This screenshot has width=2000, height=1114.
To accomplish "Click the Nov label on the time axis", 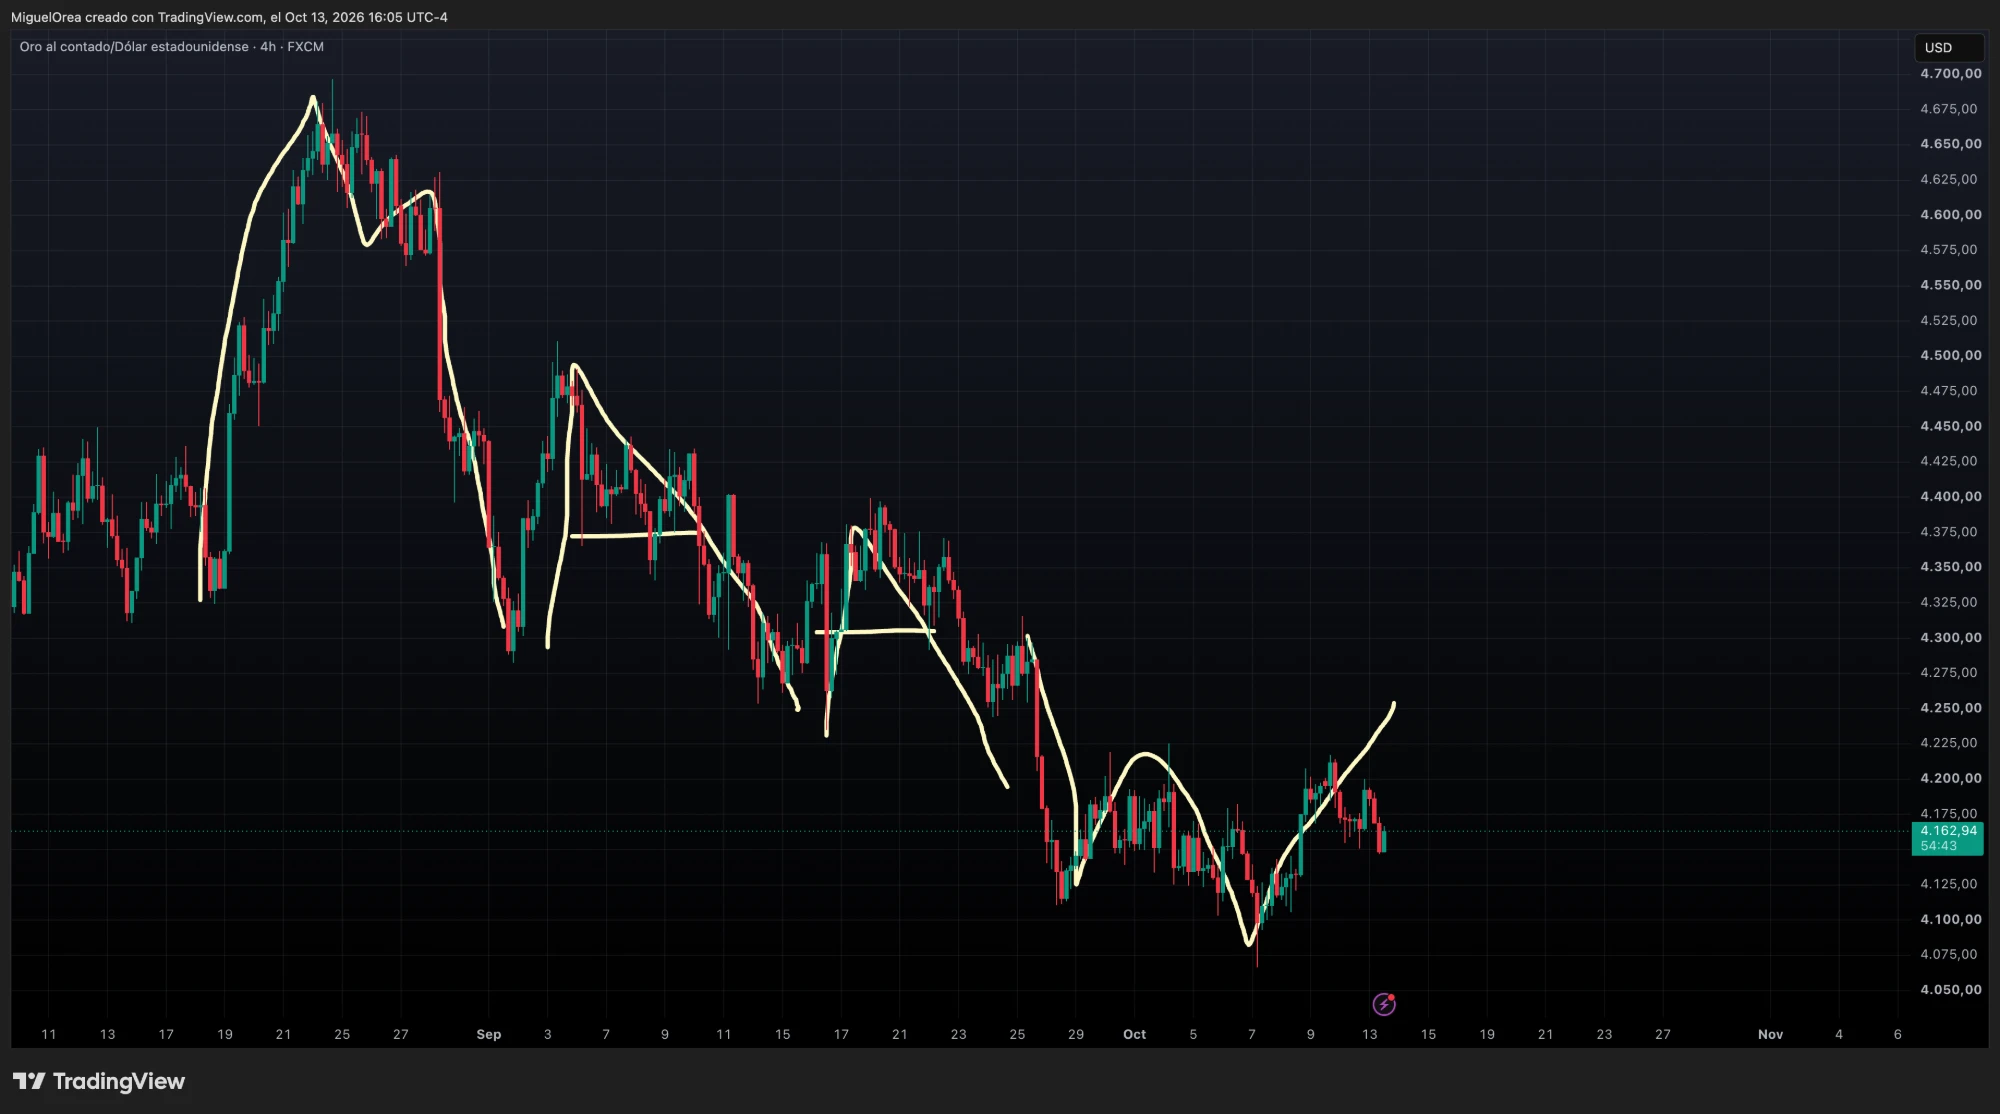I will 1770,1034.
